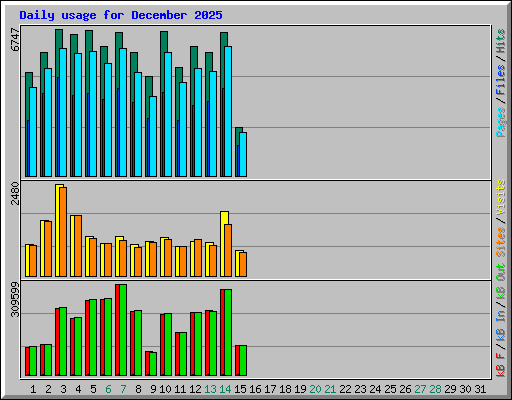Click the day 9 cyan files bar
Image resolution: width=512 pixels, height=400 pixels.
tap(153, 136)
